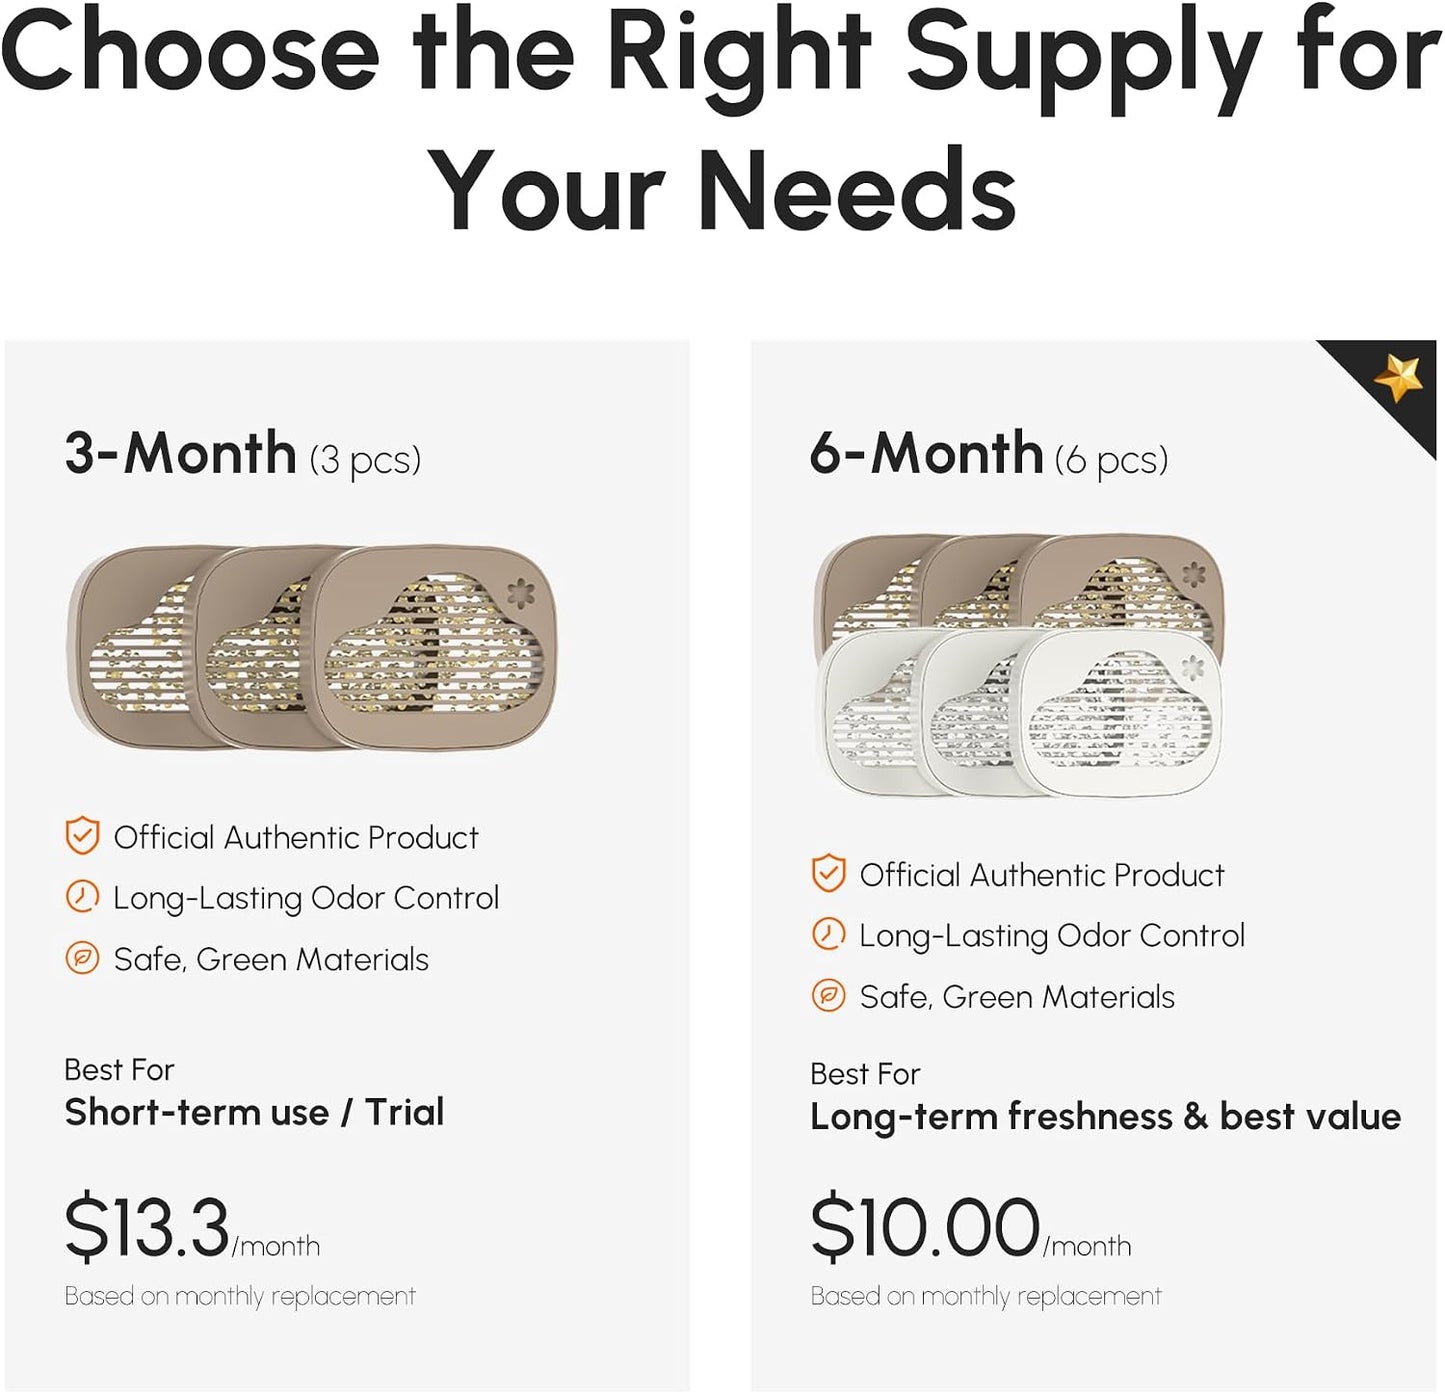The width and height of the screenshot is (1445, 1394).
Task: Click the Choose the Right Supply headline
Action: click(722, 118)
